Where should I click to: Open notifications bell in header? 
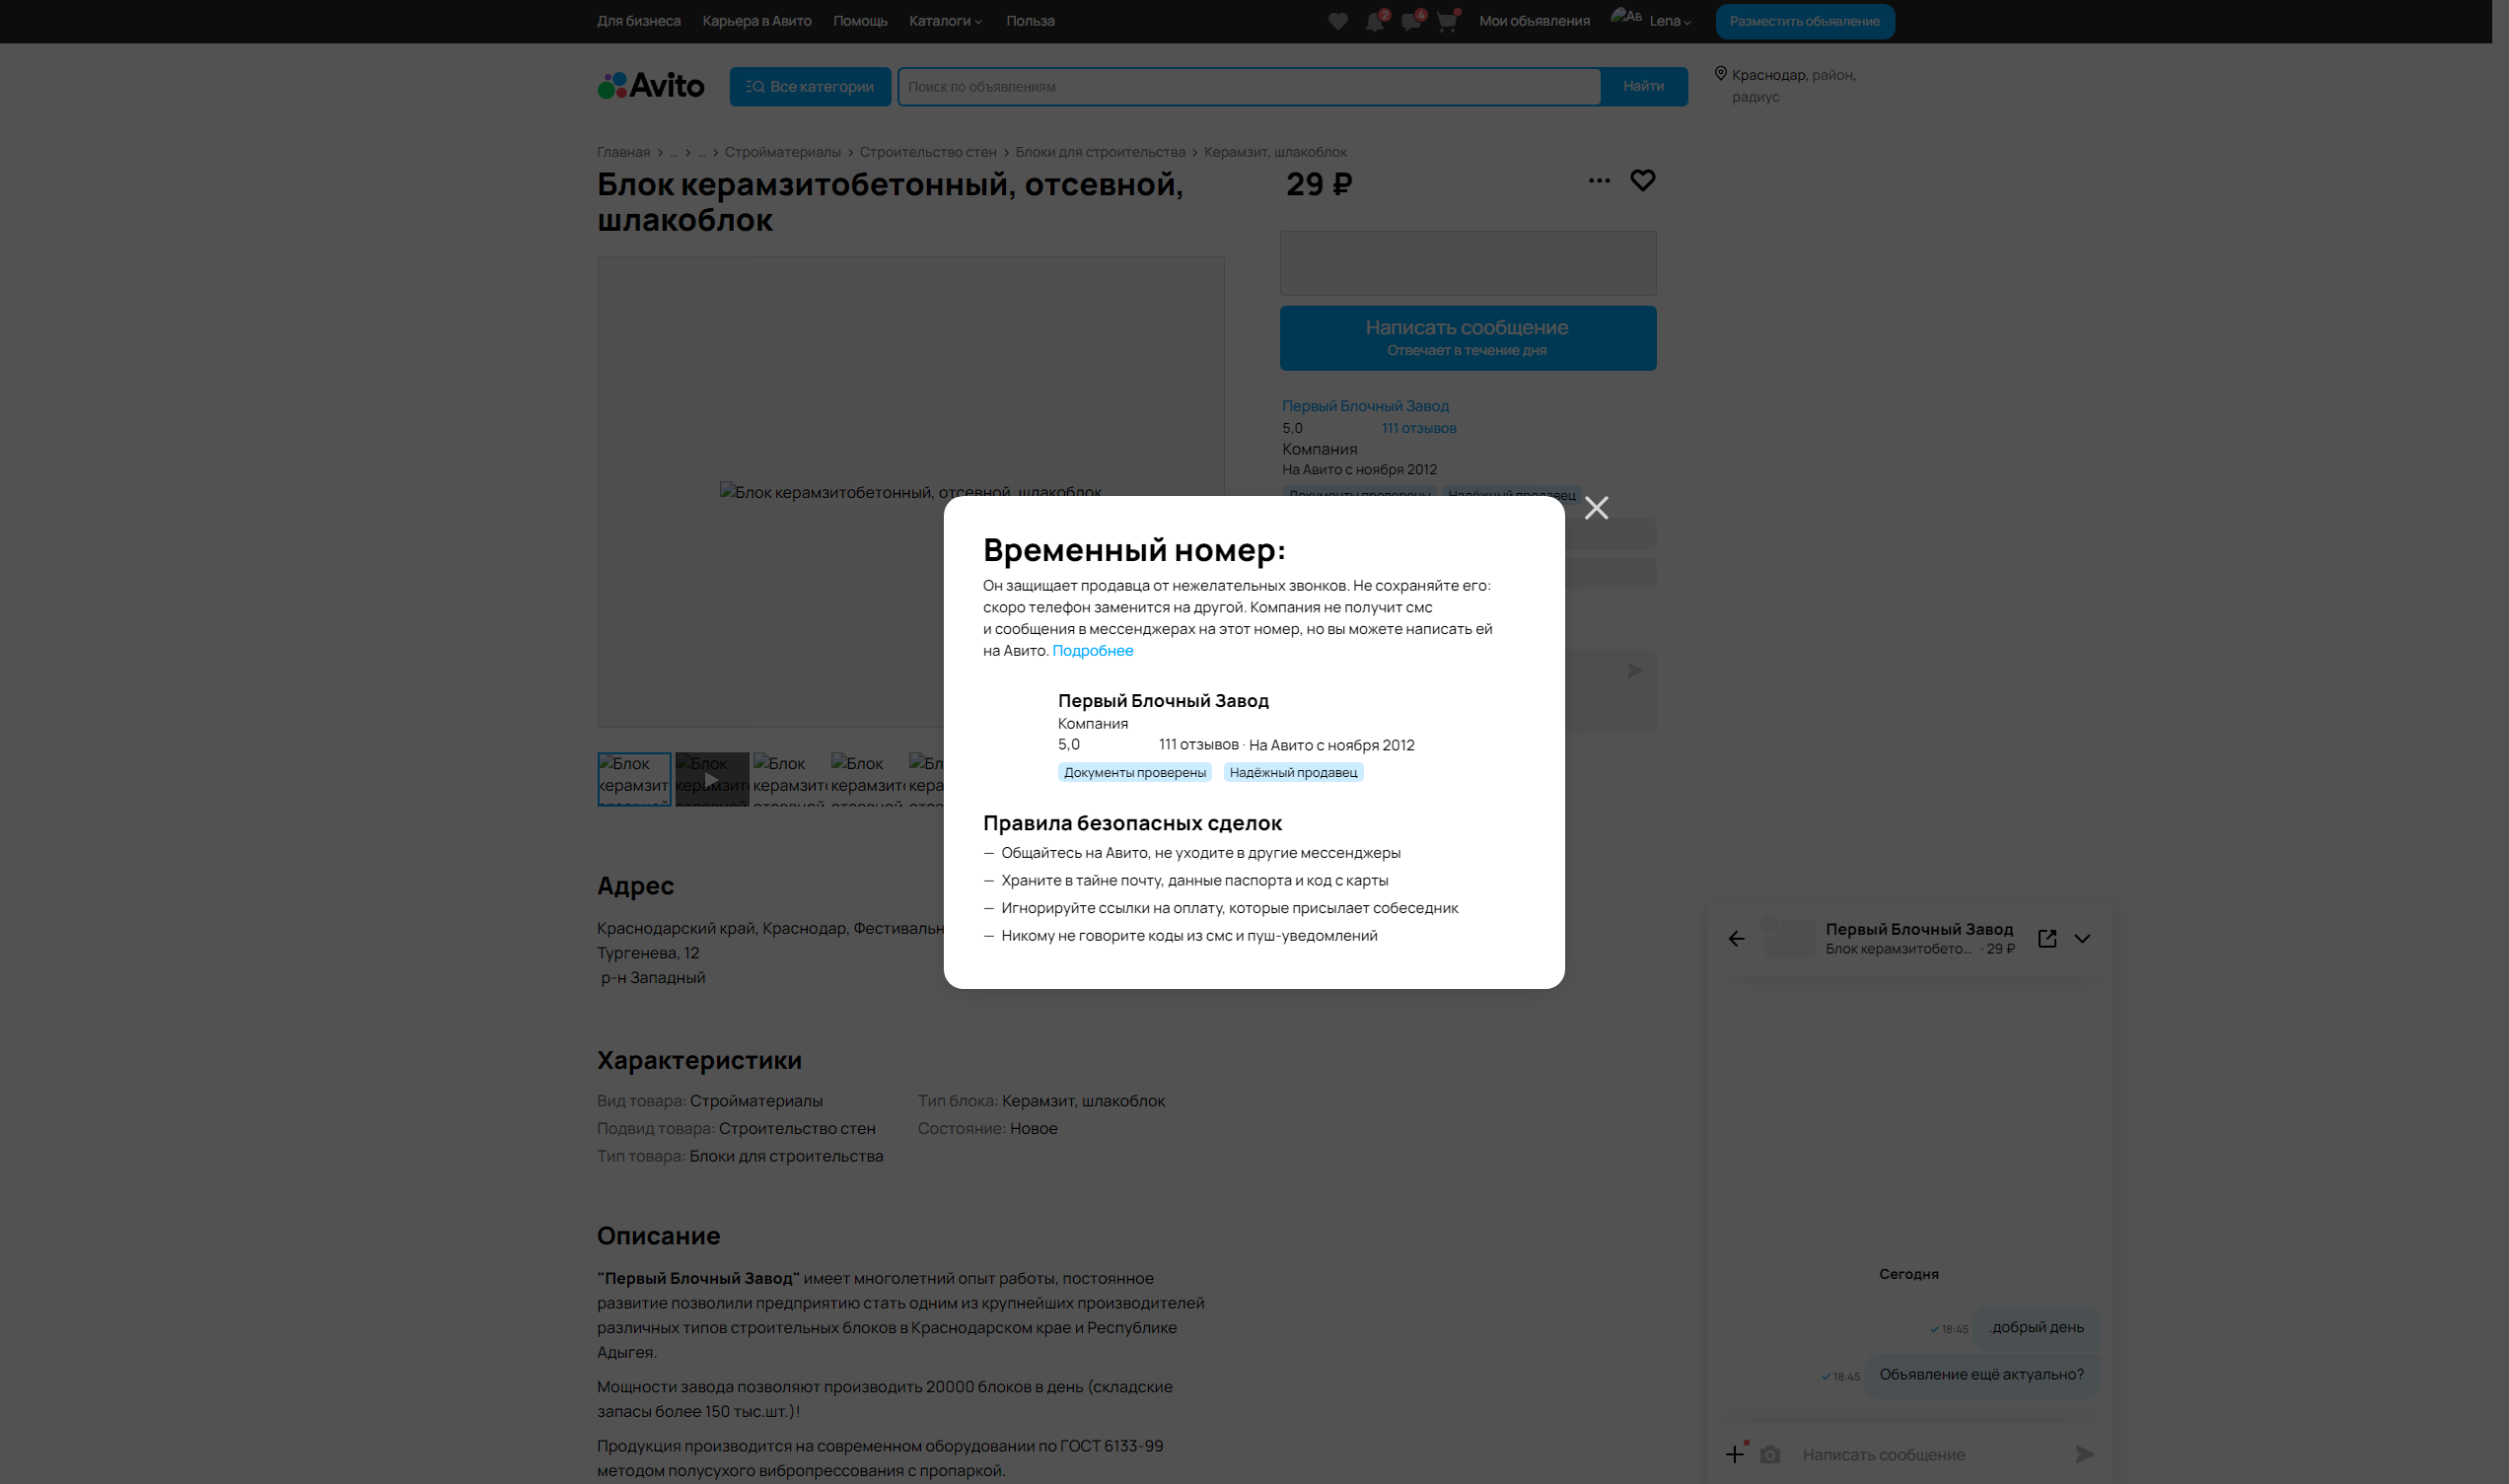[x=1375, y=22]
